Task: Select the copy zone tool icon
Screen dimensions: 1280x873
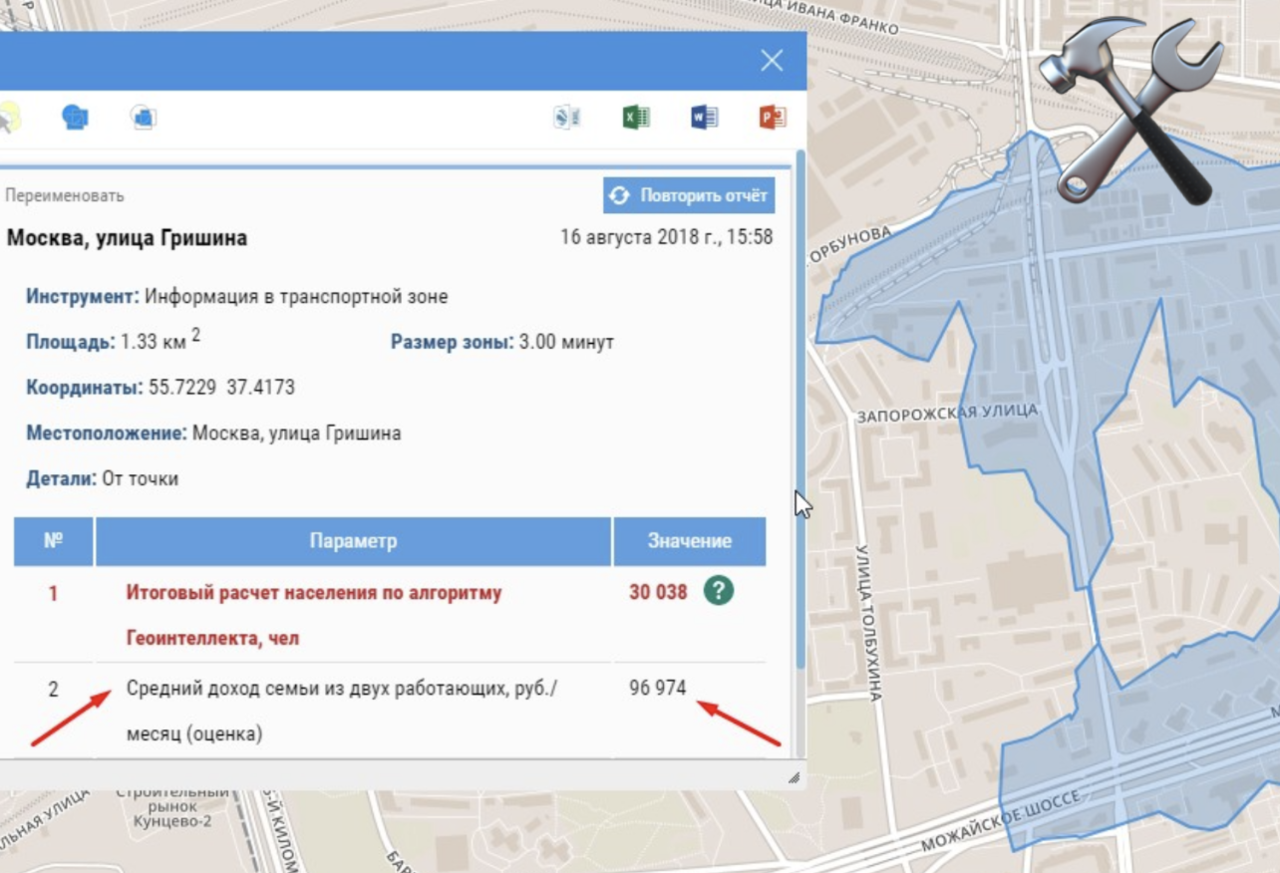Action: click(142, 117)
